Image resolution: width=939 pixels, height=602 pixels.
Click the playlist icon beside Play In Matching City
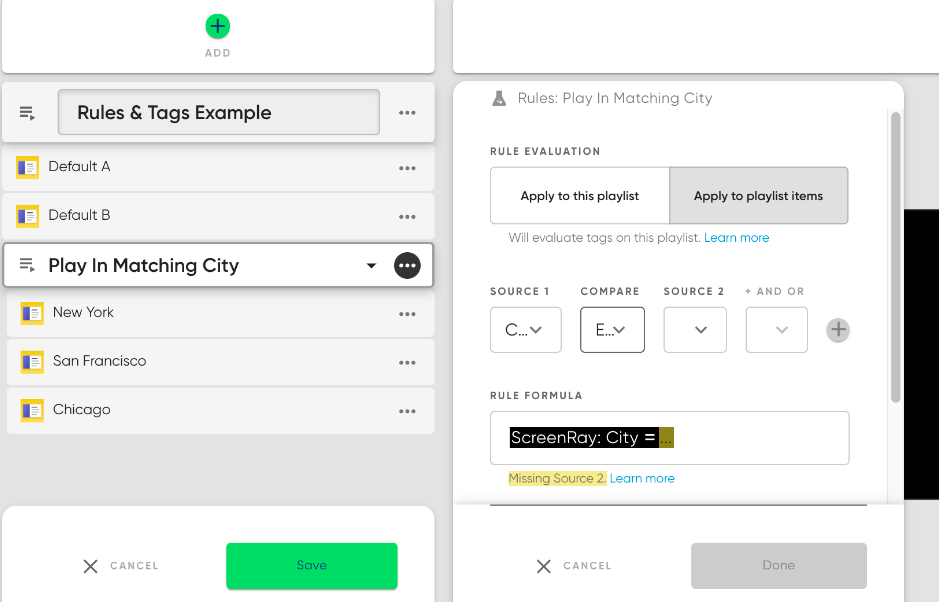[28, 265]
